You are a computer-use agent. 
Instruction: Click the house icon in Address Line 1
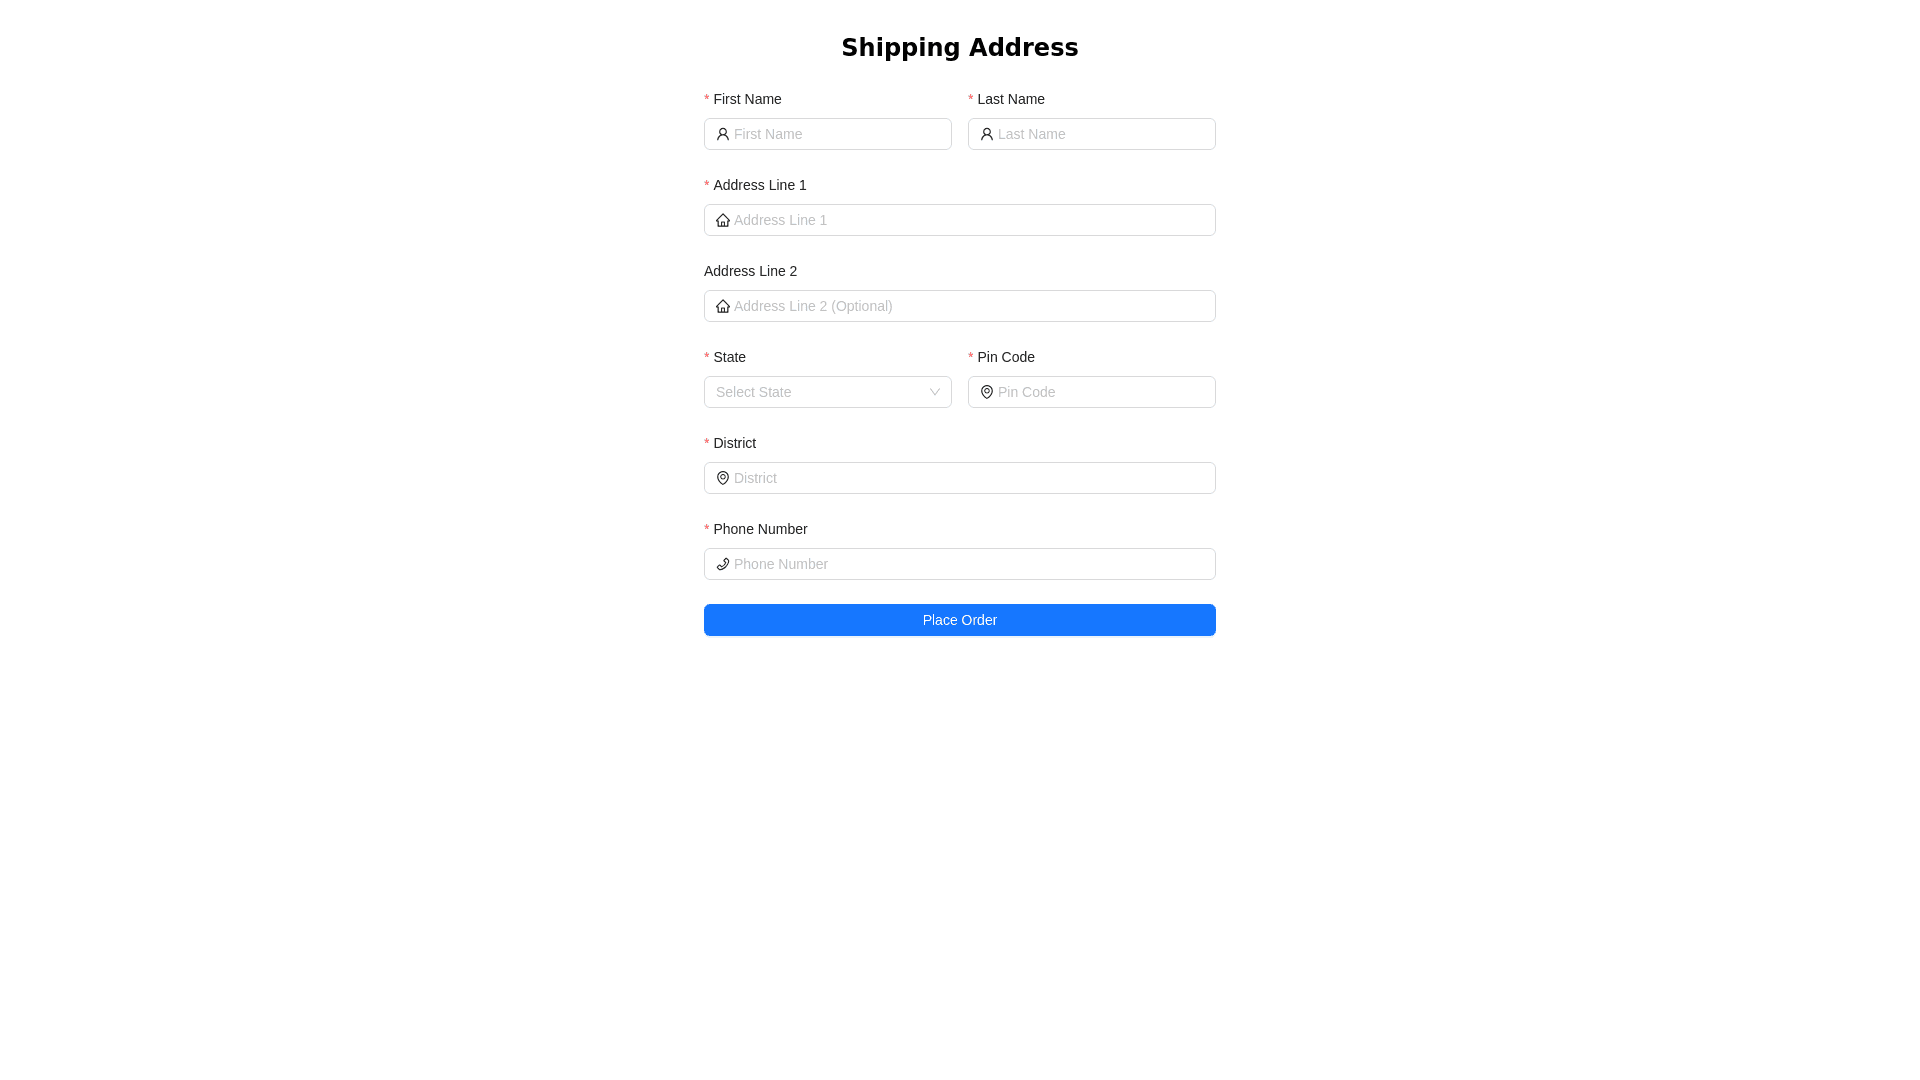pyautogui.click(x=722, y=220)
